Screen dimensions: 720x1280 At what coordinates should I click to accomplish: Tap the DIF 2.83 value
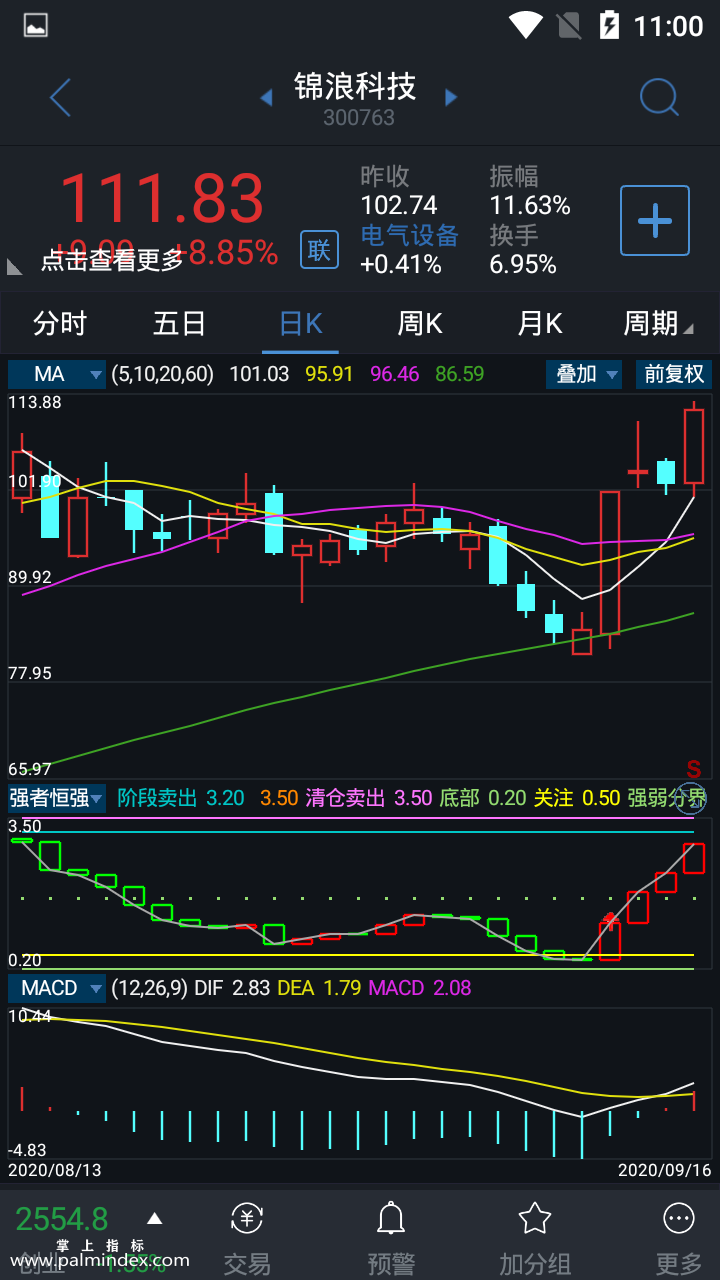pos(232,988)
